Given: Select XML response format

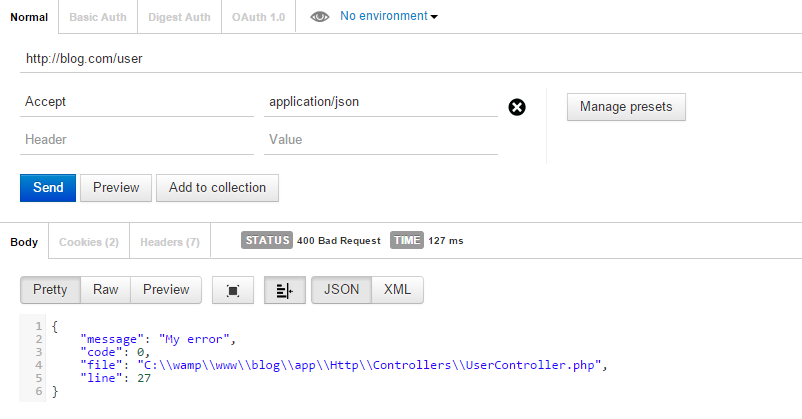Looking at the screenshot, I should (398, 290).
